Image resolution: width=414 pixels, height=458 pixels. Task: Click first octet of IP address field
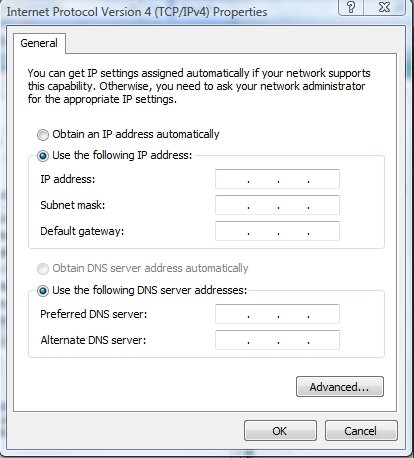tap(232, 179)
